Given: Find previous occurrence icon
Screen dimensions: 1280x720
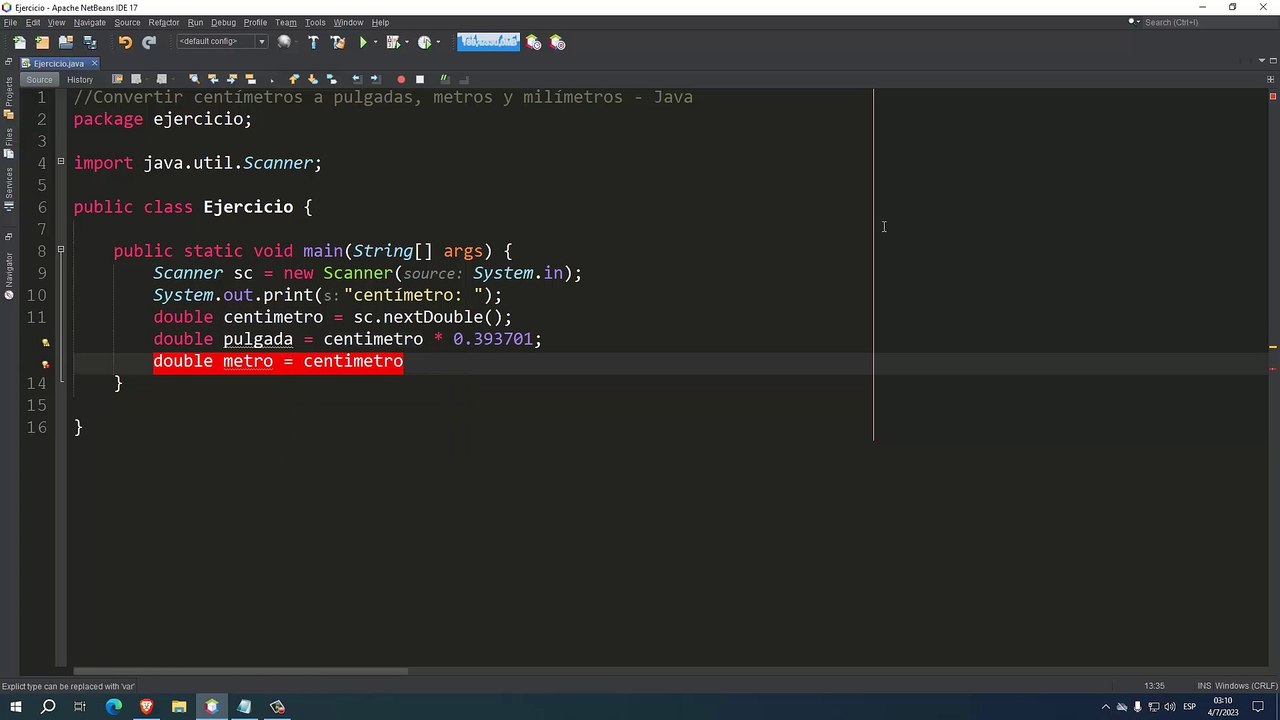Looking at the screenshot, I should coord(213,79).
